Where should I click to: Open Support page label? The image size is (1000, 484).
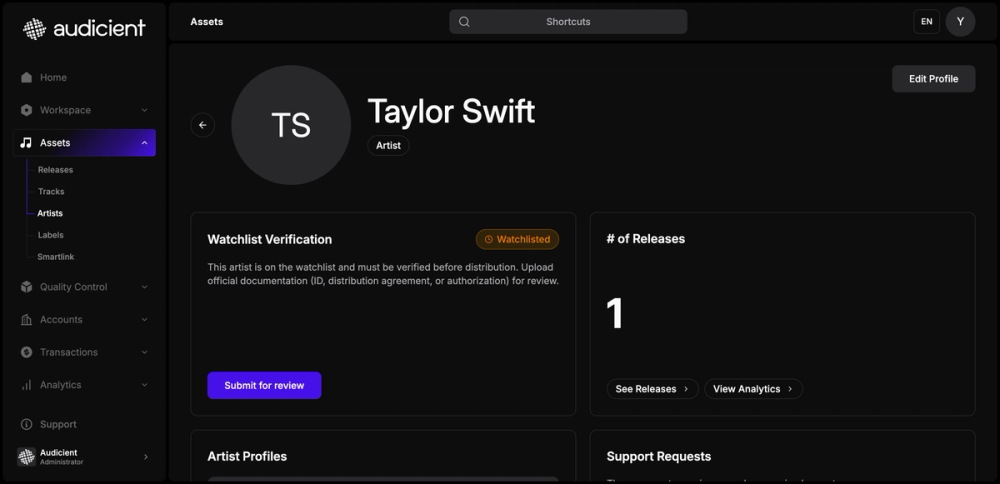(58, 424)
